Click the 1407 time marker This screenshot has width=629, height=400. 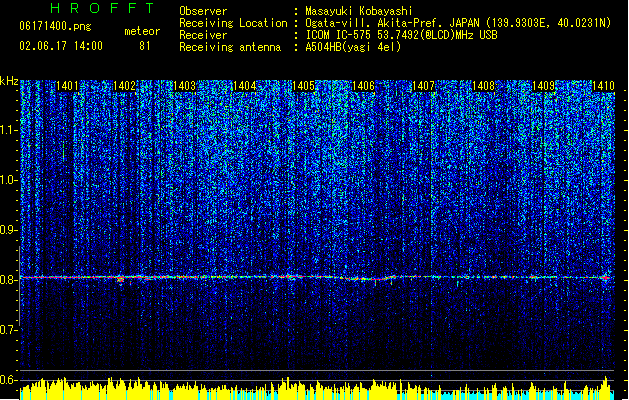424,86
